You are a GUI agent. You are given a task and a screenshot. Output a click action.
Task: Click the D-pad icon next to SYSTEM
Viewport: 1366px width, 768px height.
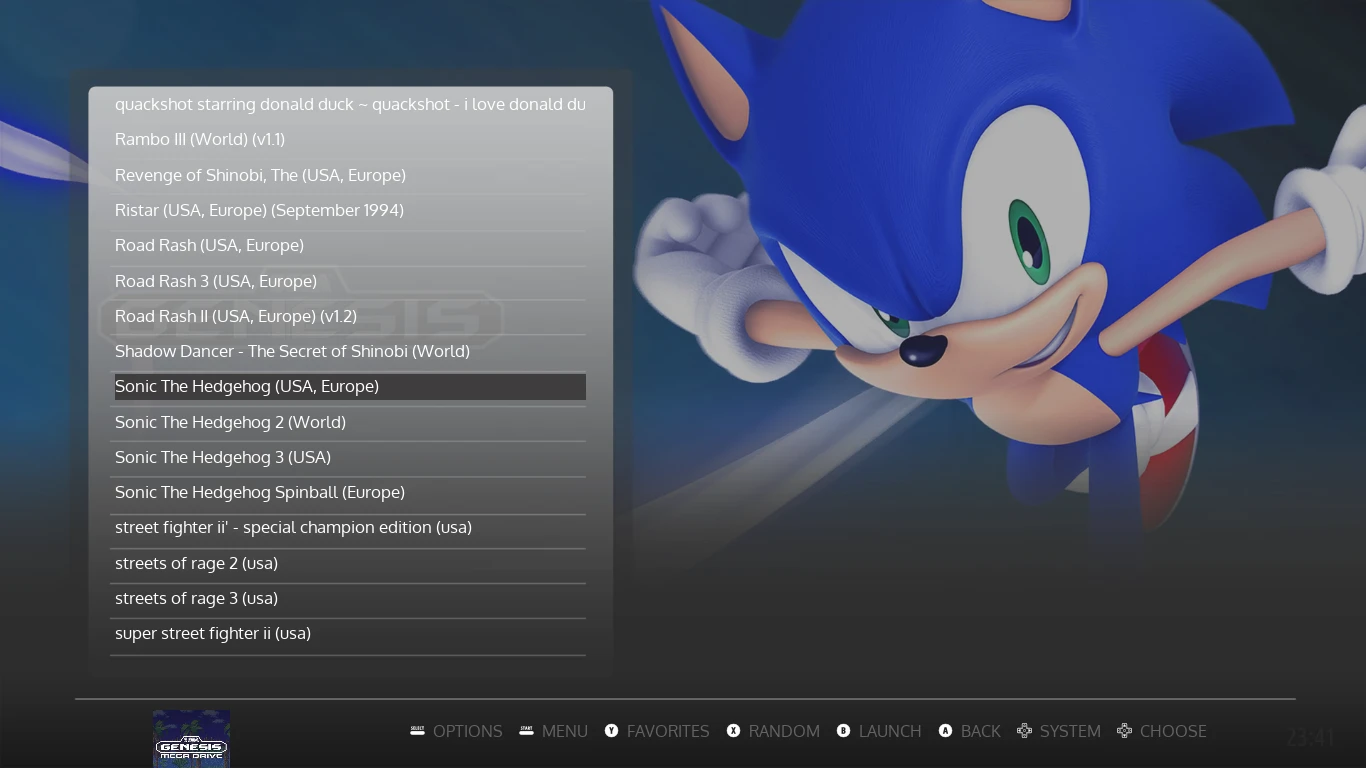pyautogui.click(x=1024, y=731)
